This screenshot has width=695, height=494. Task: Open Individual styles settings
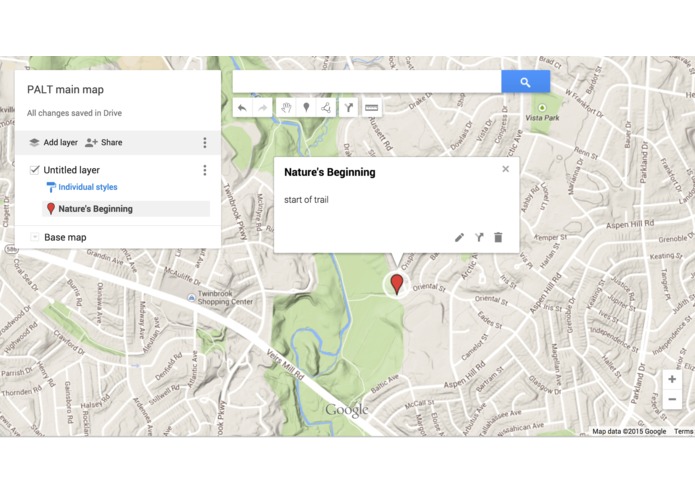[82, 187]
